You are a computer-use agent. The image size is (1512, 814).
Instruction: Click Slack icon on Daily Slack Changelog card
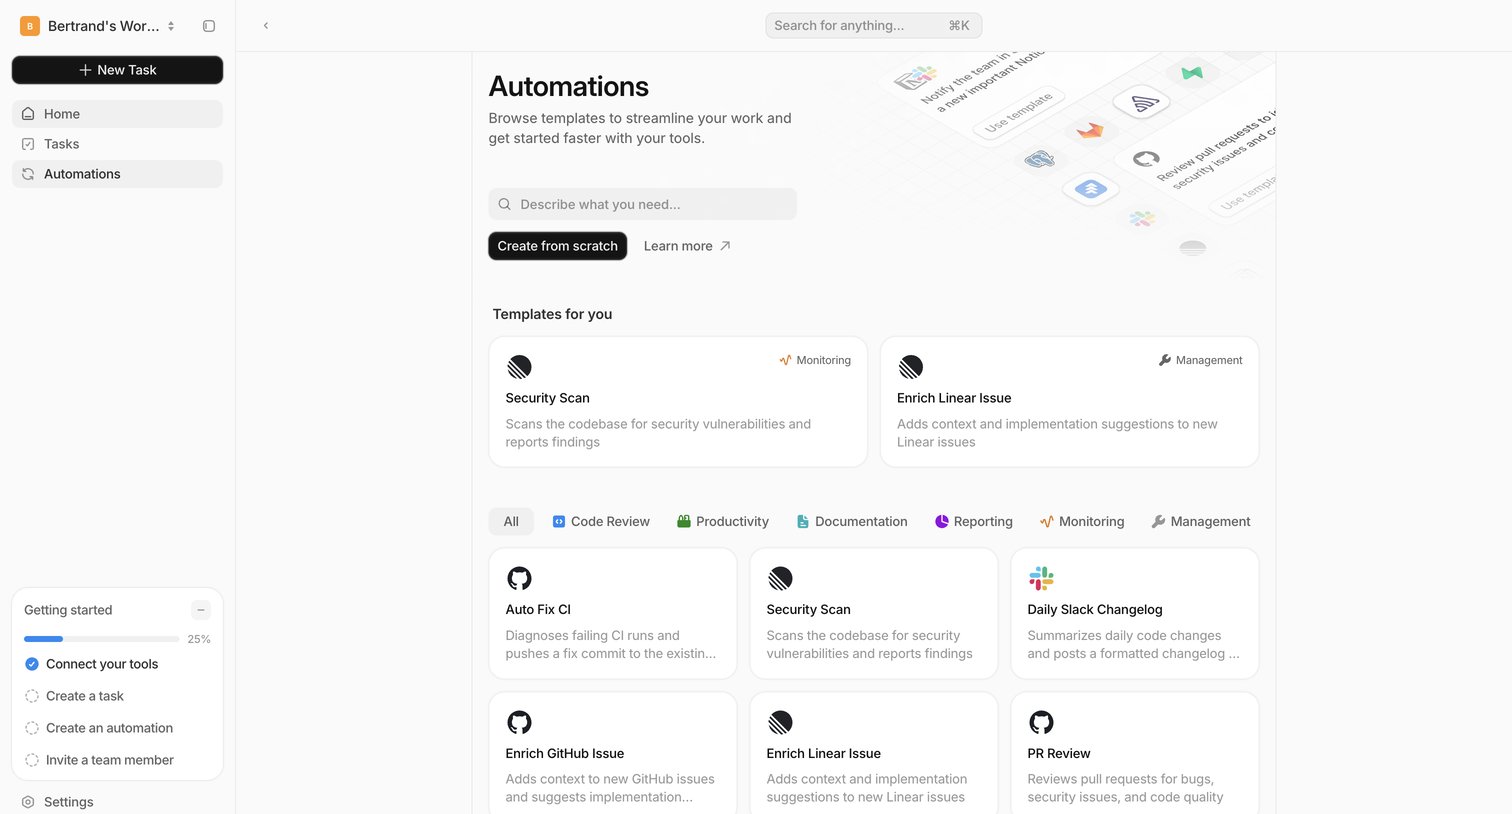click(1041, 578)
